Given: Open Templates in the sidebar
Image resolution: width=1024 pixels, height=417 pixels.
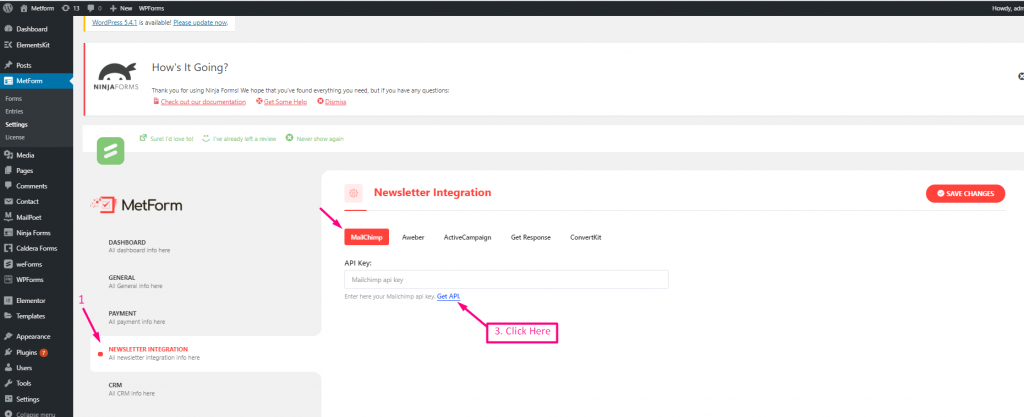Looking at the screenshot, I should pyautogui.click(x=31, y=316).
